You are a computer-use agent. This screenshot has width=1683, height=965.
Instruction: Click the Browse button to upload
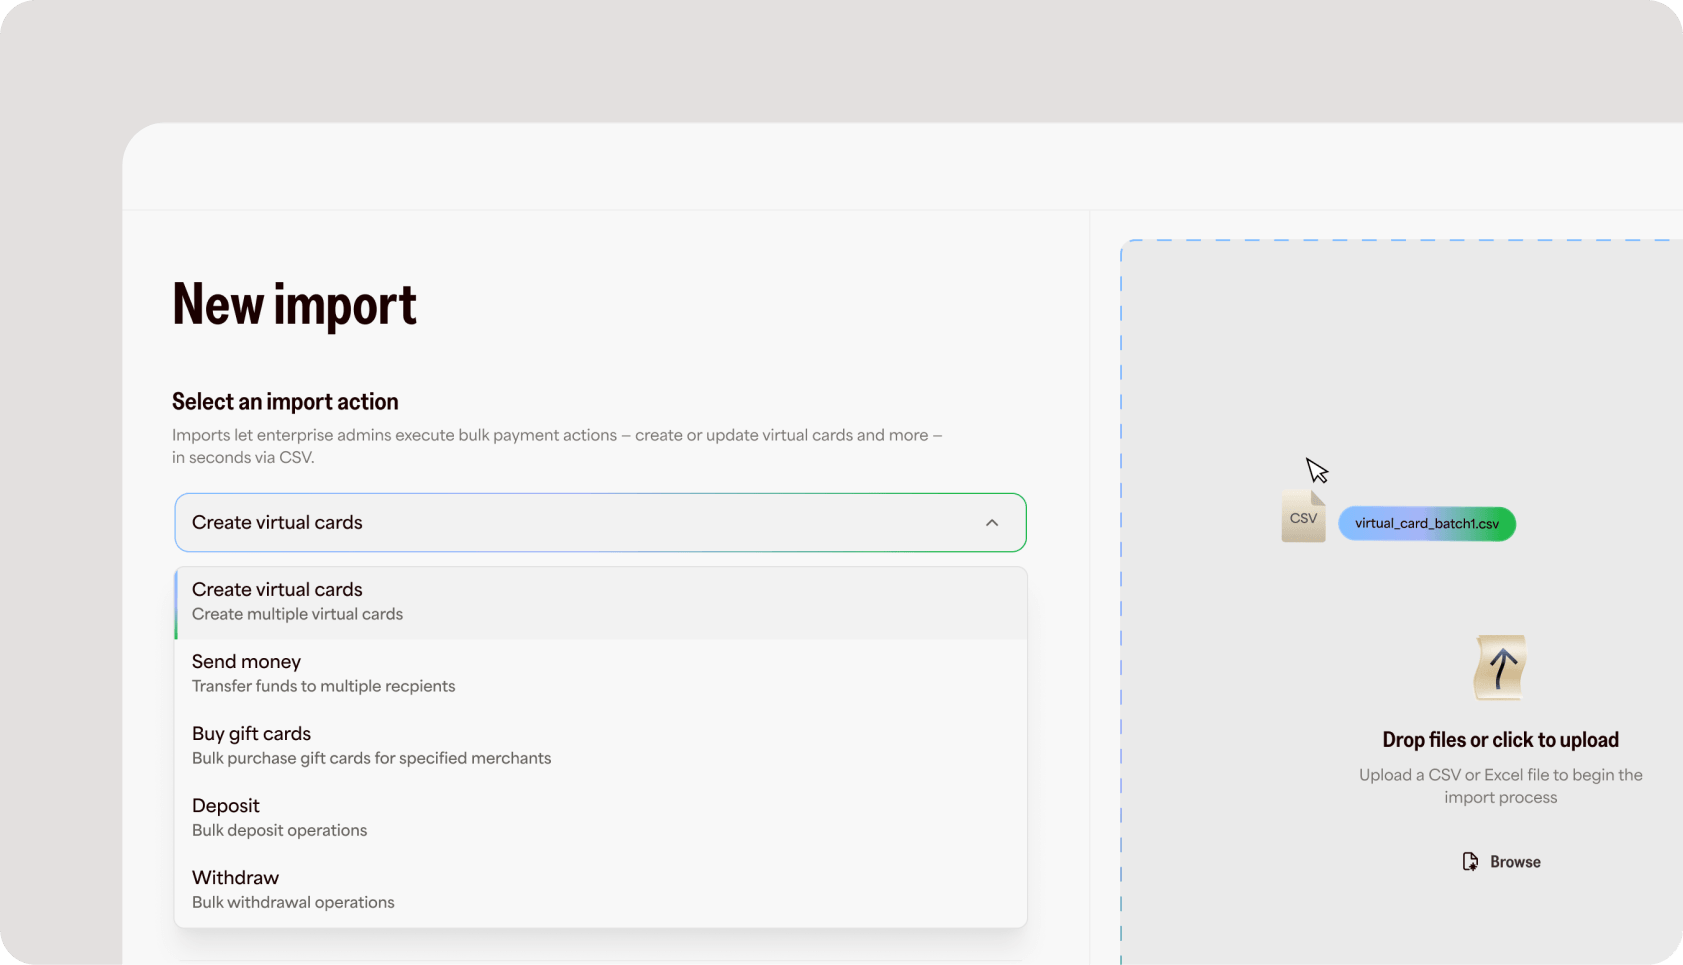1500,862
